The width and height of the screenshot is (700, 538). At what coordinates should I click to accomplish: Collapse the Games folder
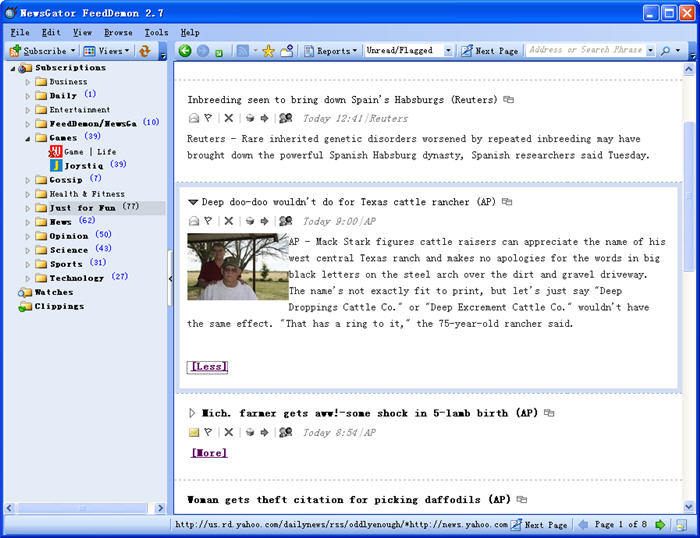(27, 138)
